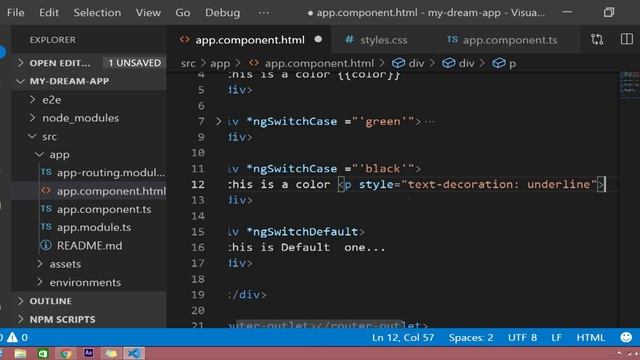The height and width of the screenshot is (360, 640).
Task: Click the split editor right icon
Action: click(x=627, y=39)
